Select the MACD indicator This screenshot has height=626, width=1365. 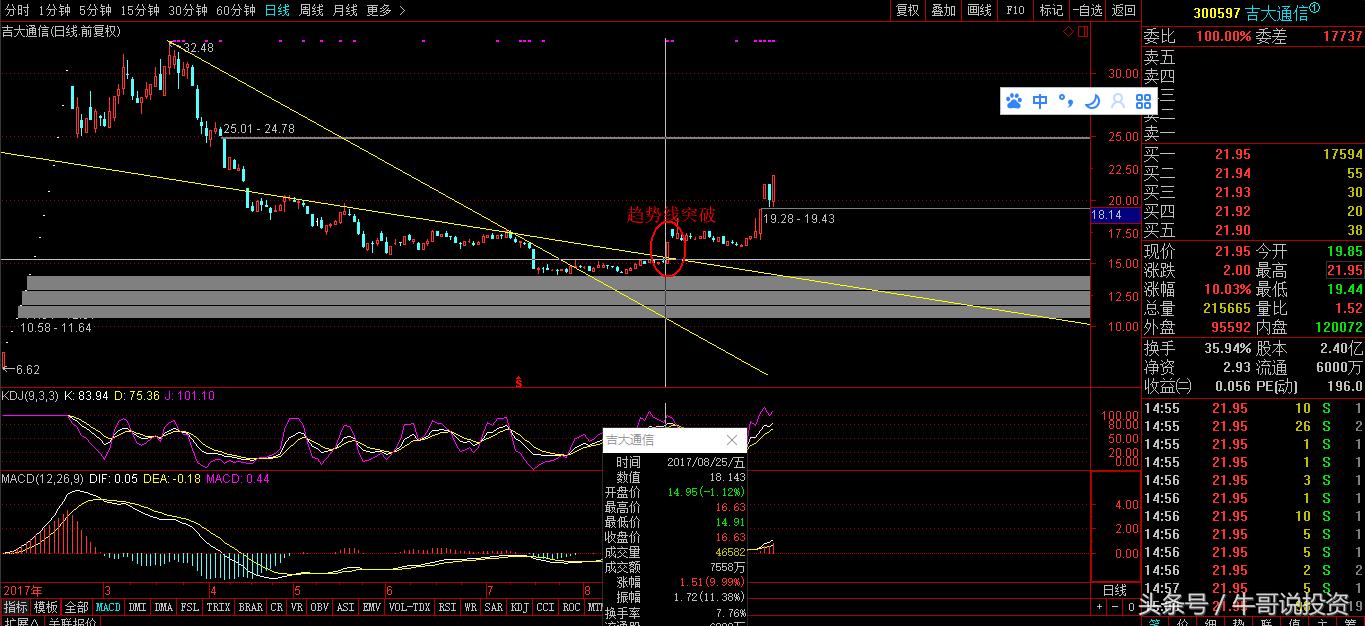tap(108, 607)
